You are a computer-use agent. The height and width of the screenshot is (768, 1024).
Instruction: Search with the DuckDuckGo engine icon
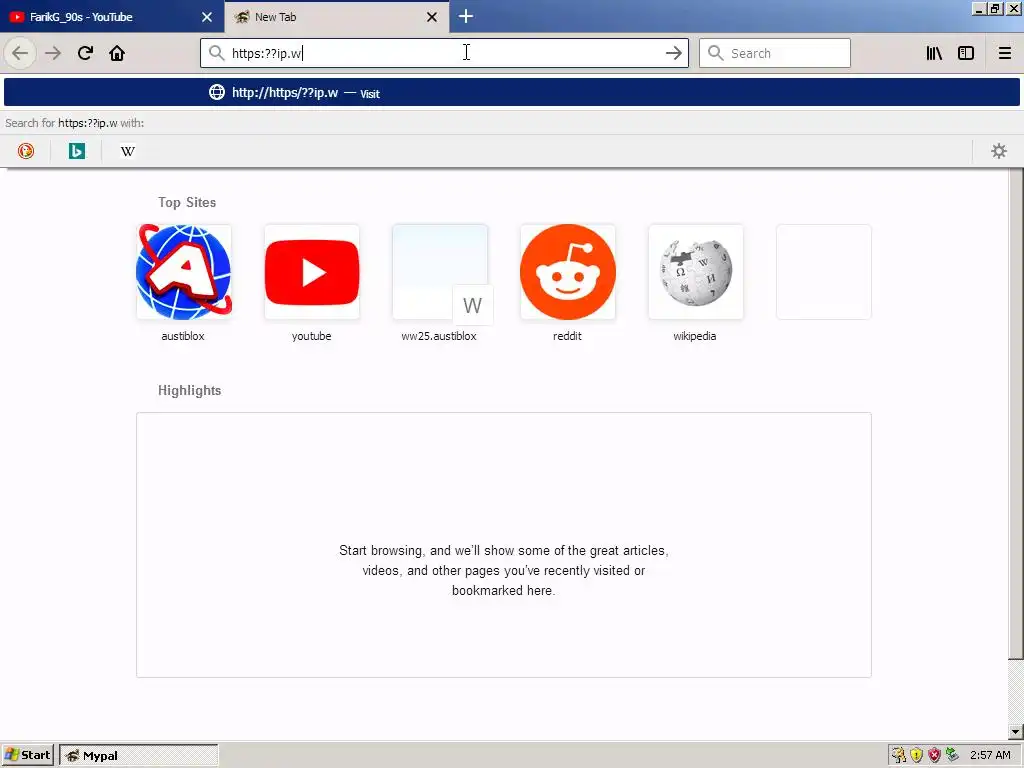point(25,151)
